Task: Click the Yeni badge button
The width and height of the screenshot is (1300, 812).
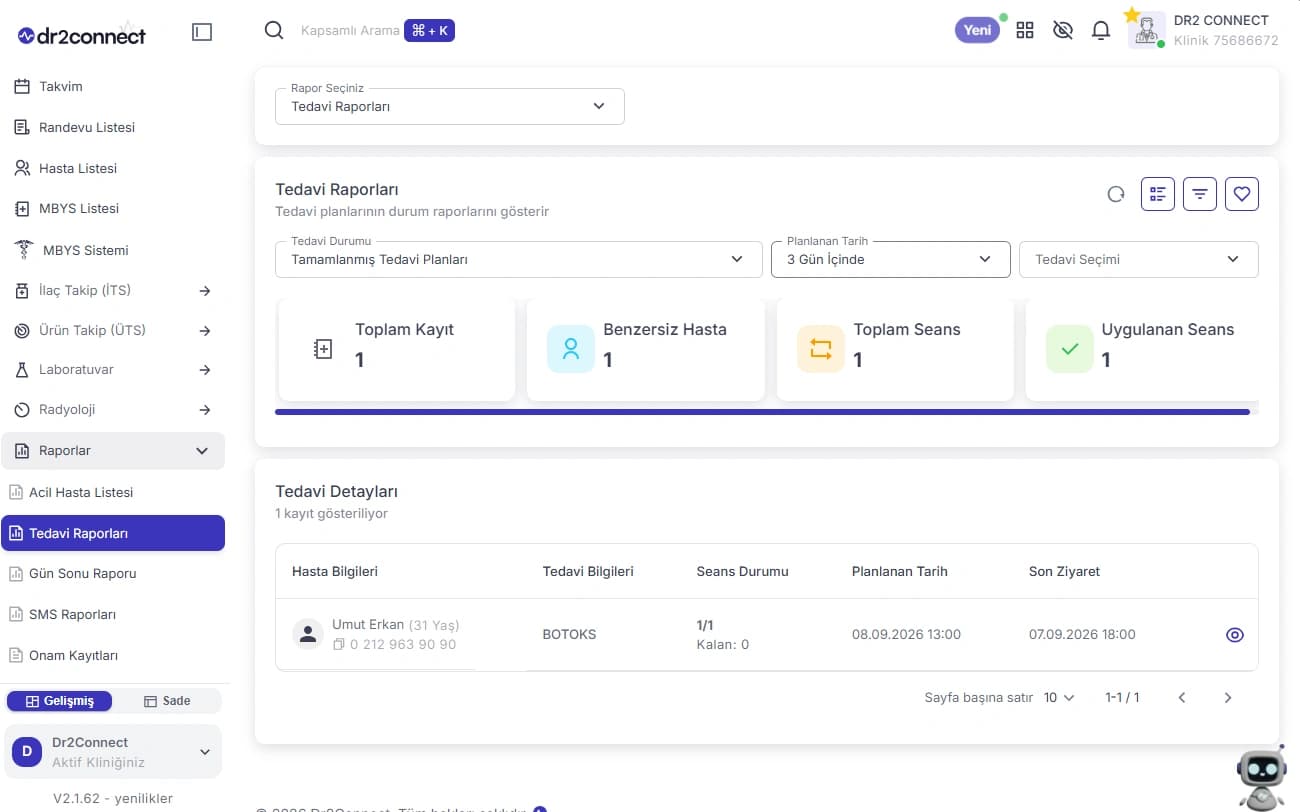Action: click(x=977, y=30)
